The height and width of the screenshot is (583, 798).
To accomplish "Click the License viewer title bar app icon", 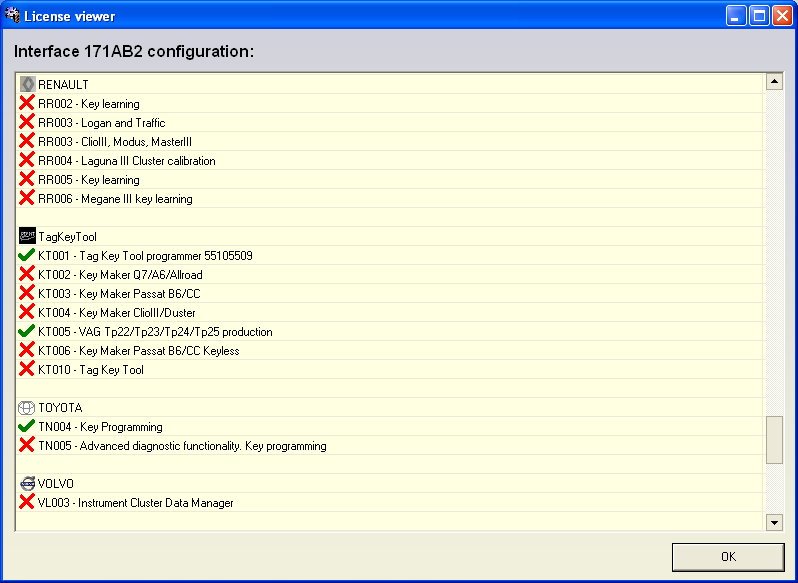I will click(12, 15).
